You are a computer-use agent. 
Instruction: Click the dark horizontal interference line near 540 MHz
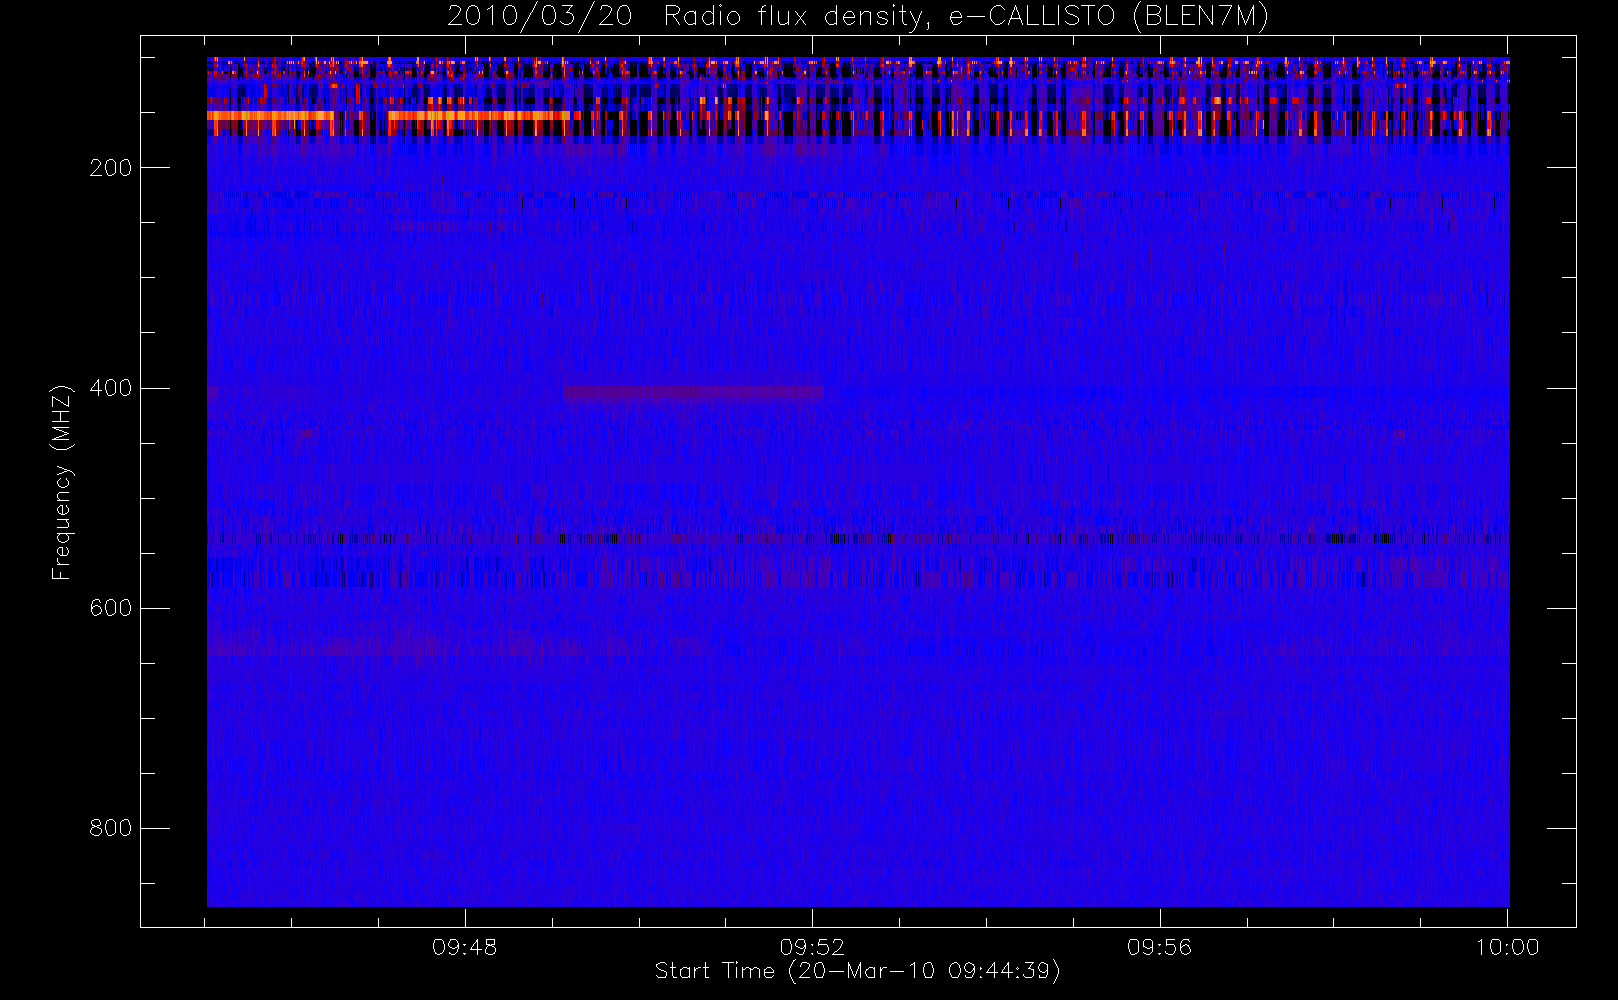point(858,539)
